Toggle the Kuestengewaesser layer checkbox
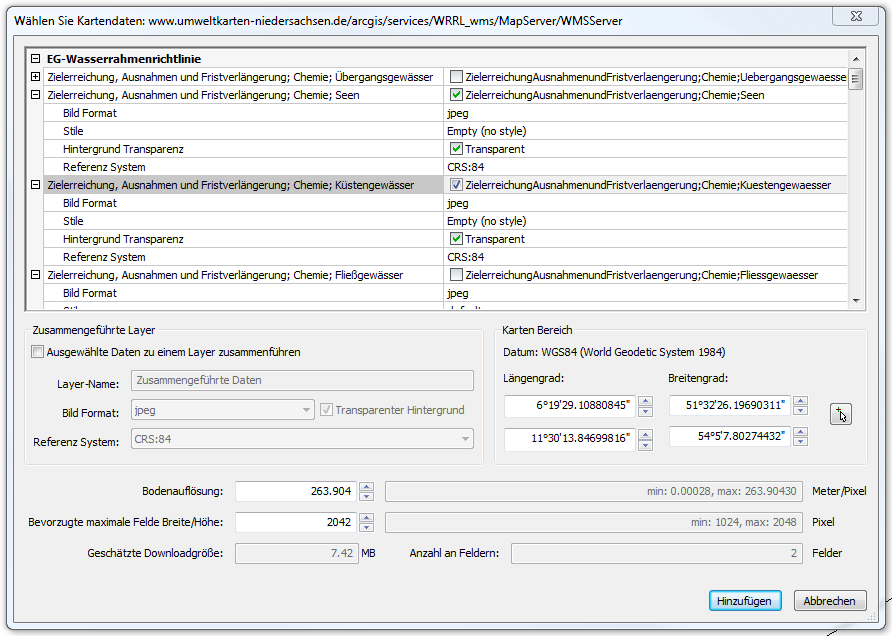Image resolution: width=892 pixels, height=636 pixels. pyautogui.click(x=456, y=185)
